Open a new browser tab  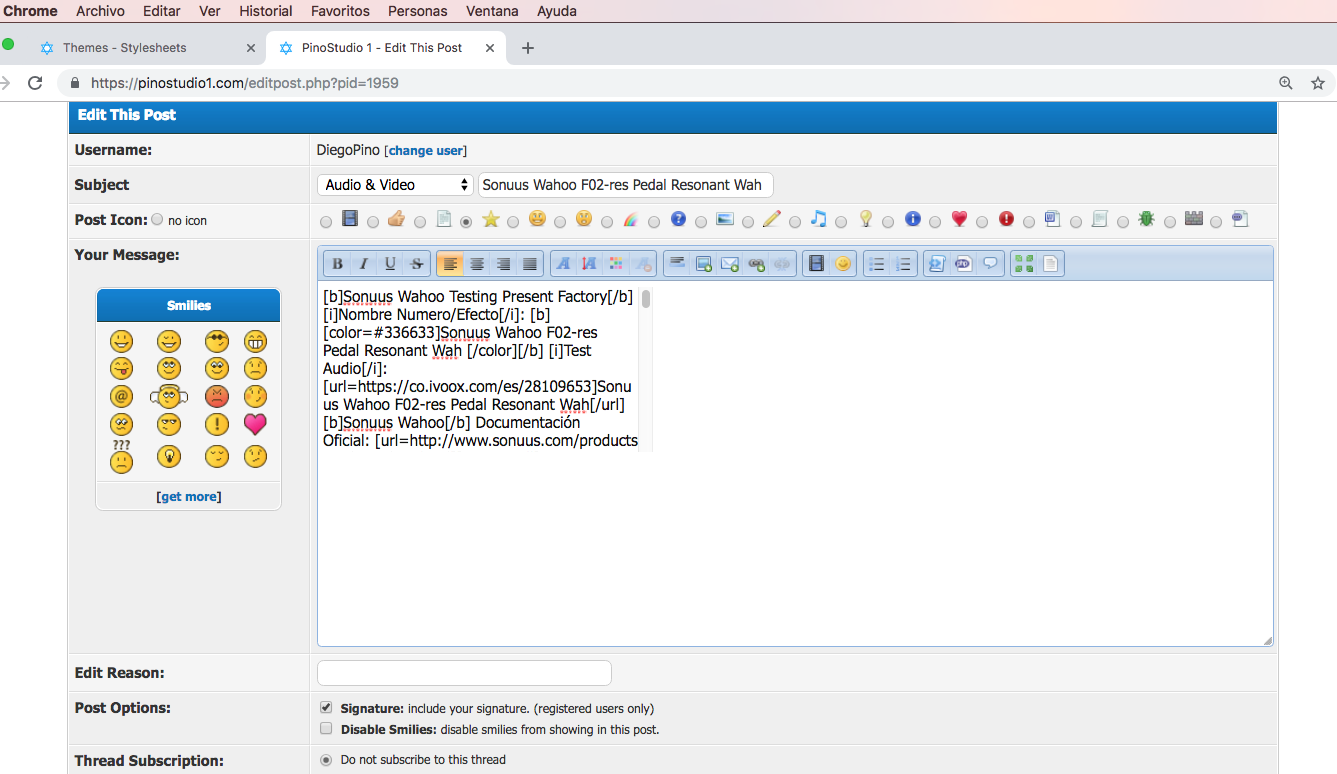tap(528, 48)
